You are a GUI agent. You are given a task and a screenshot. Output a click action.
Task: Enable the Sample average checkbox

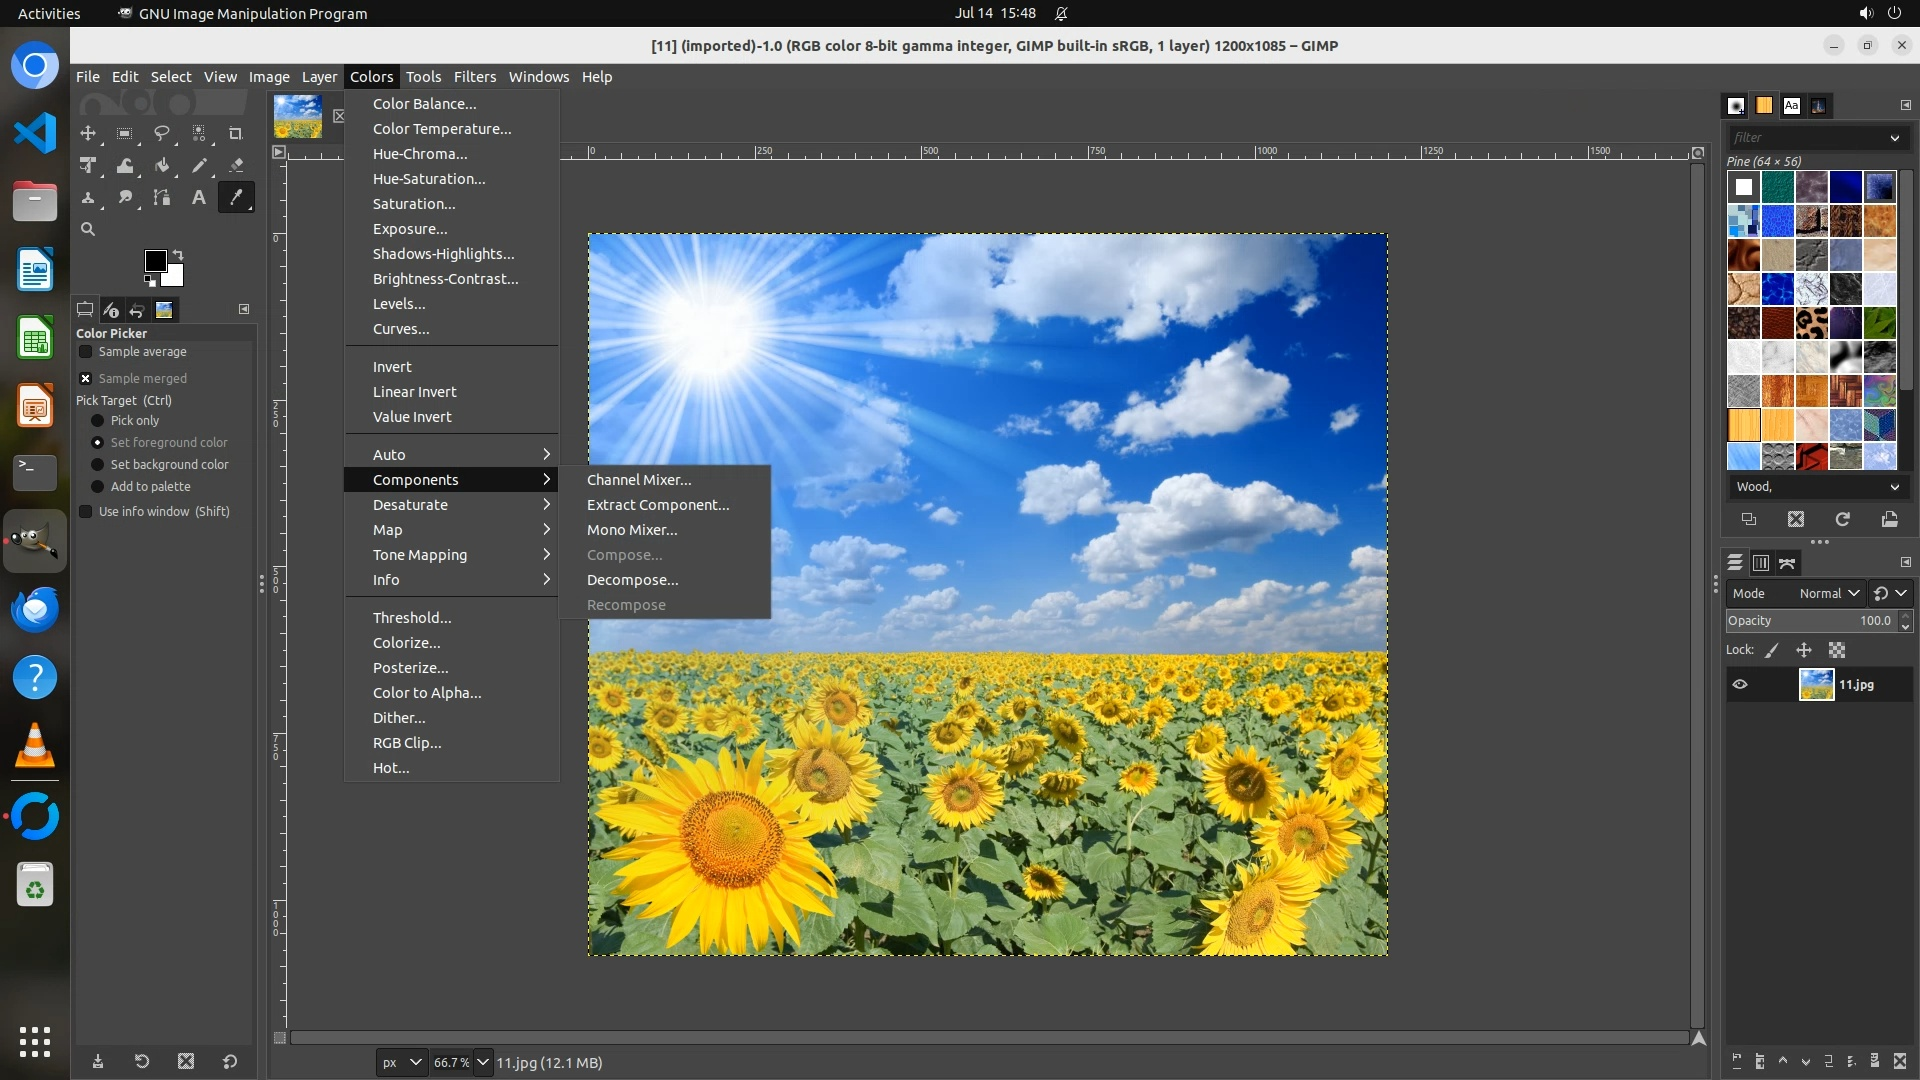pos(86,352)
